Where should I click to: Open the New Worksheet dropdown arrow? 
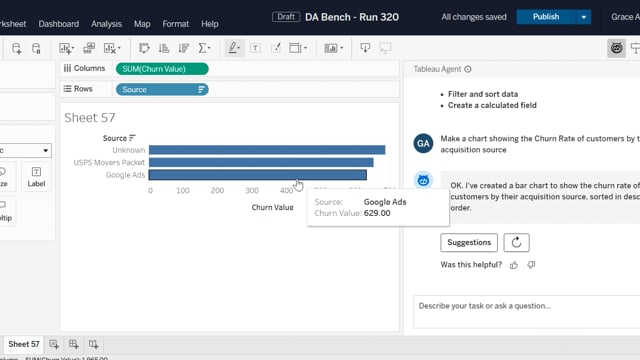pos(73,48)
